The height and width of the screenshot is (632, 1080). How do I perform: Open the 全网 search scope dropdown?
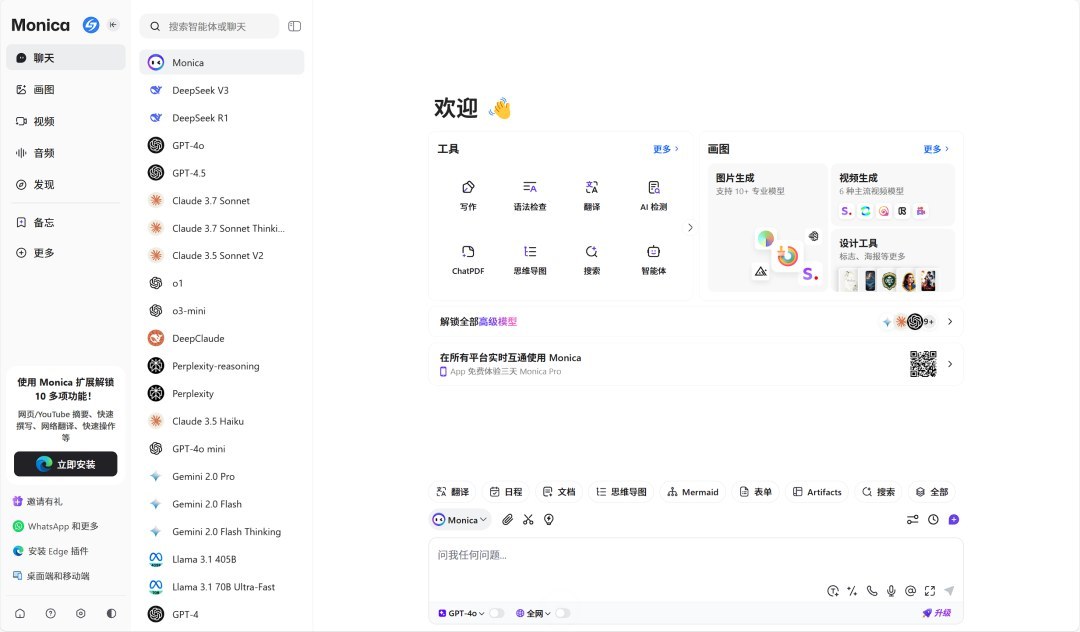(x=534, y=613)
